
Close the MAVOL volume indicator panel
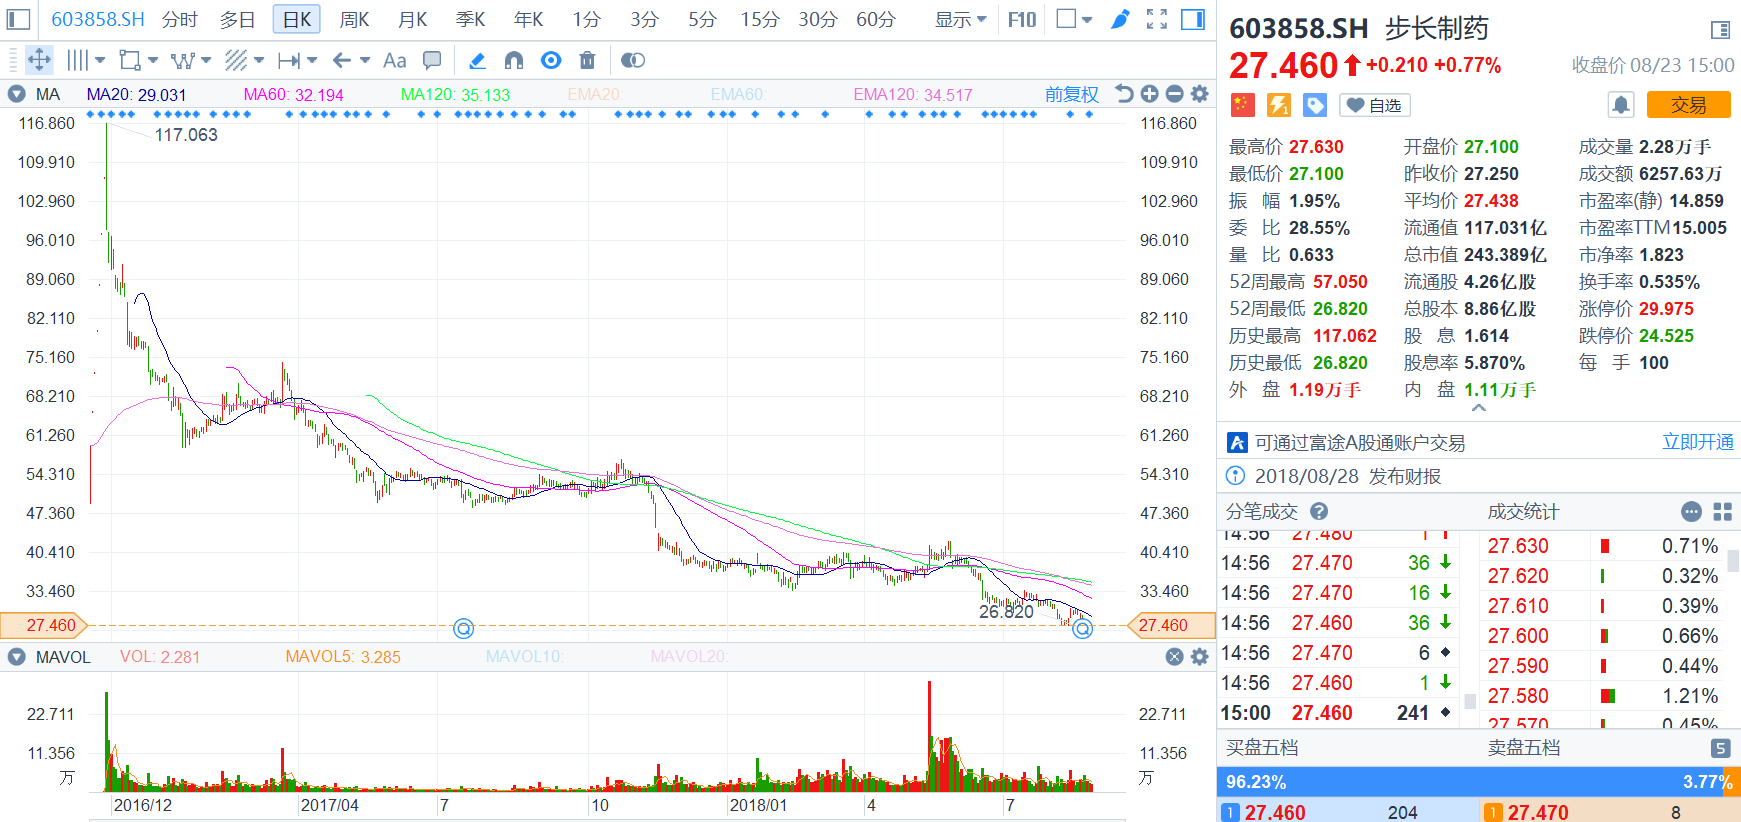[1175, 657]
